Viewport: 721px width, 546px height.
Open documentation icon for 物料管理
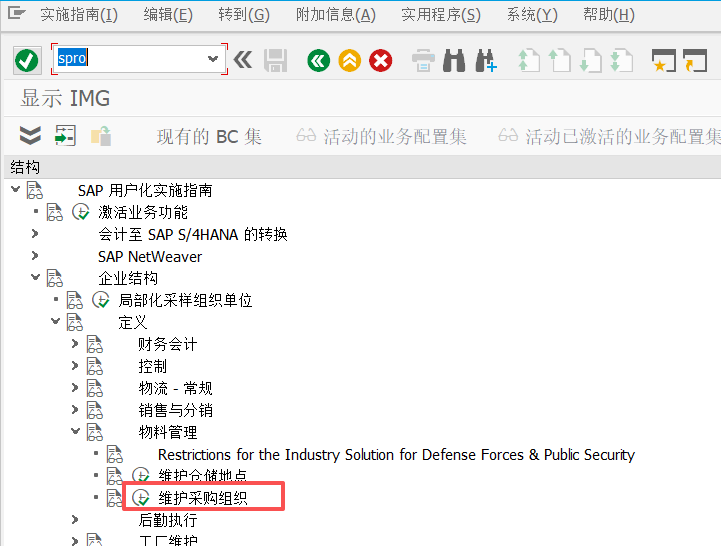coord(95,432)
